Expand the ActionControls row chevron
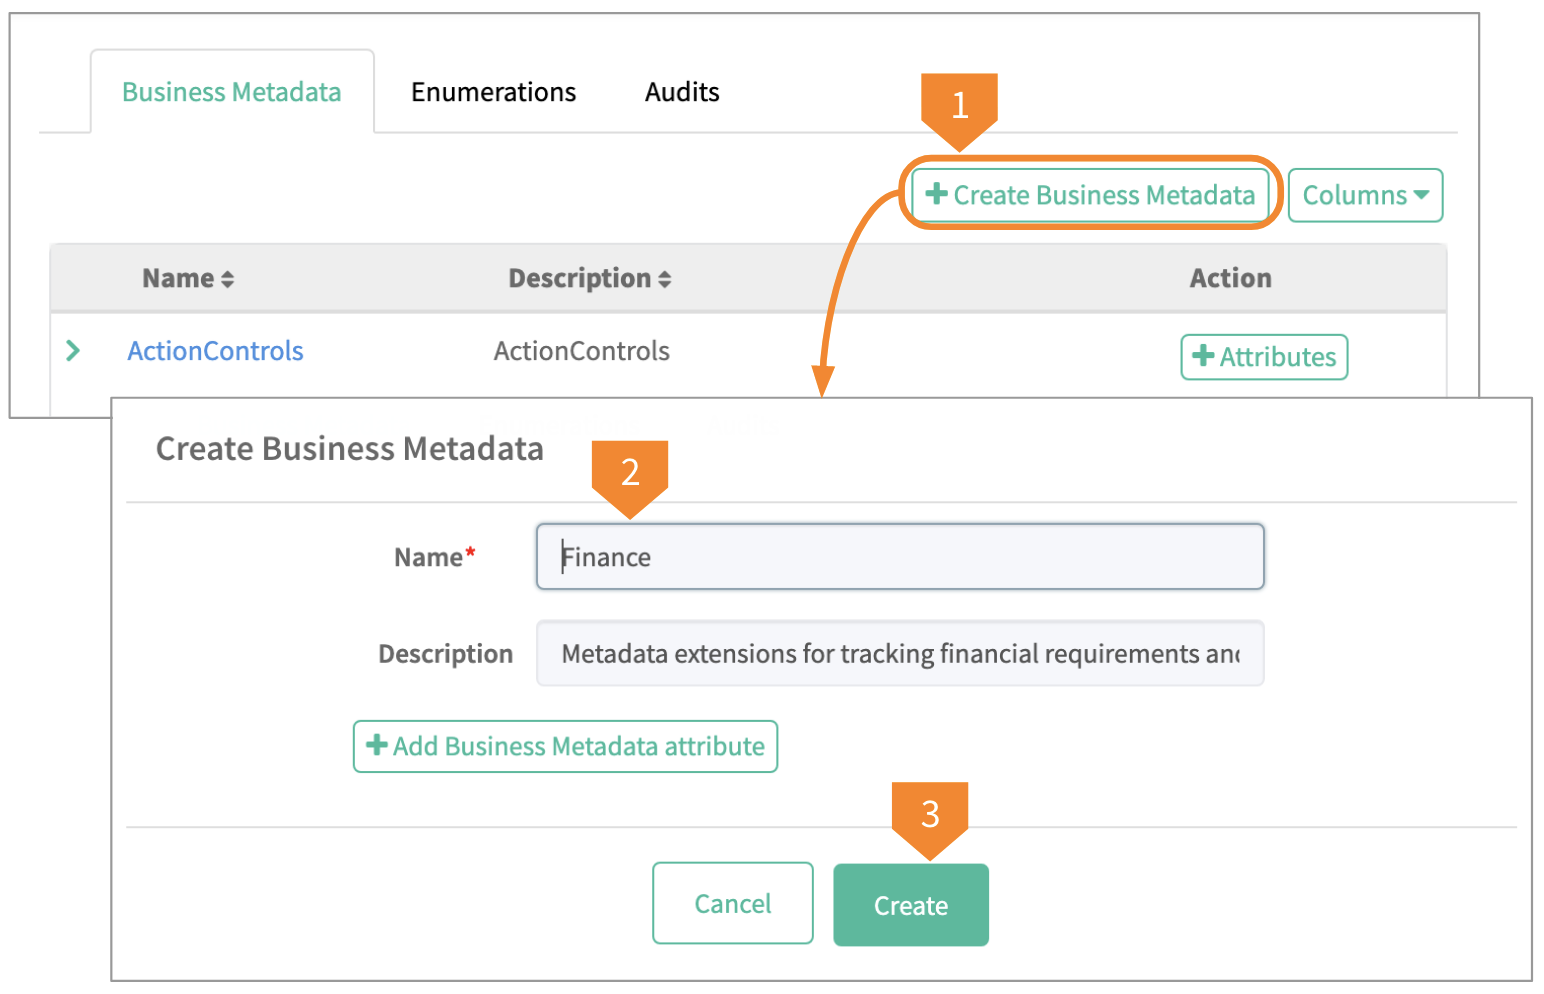1544x994 pixels. 73,351
